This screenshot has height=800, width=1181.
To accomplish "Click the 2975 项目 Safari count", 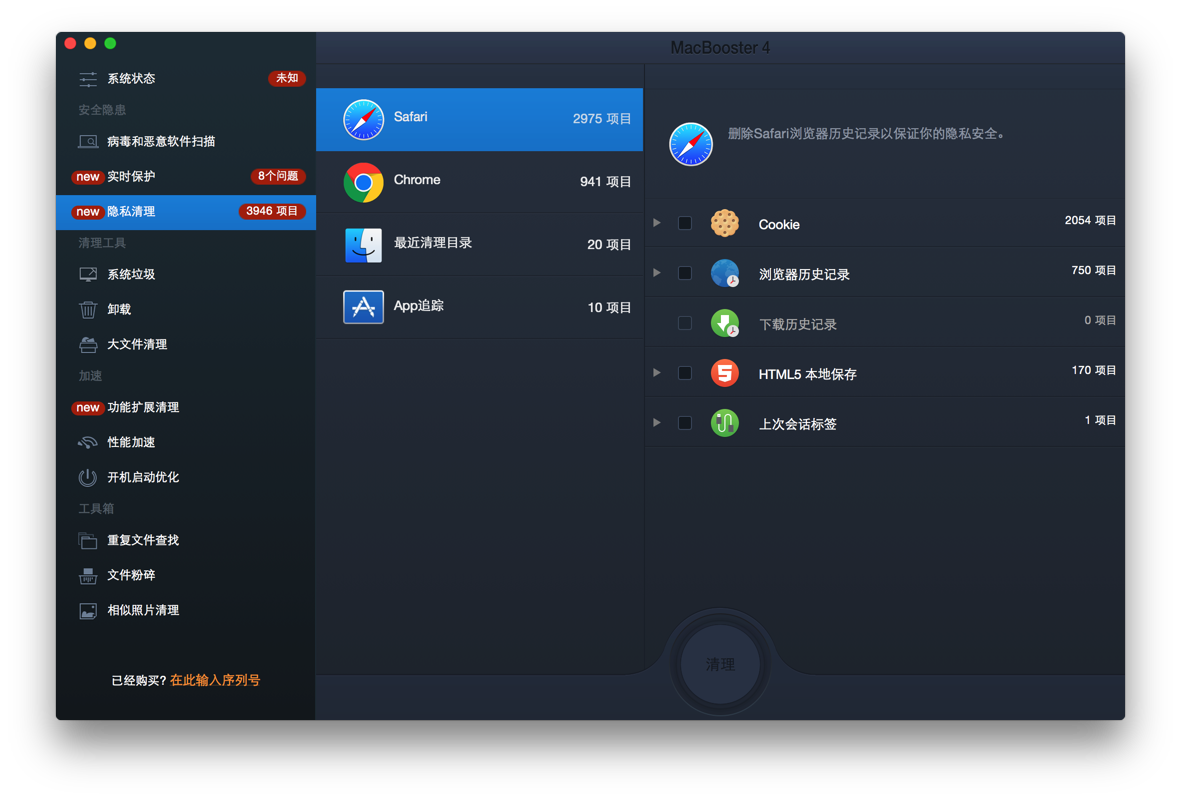I will point(602,119).
